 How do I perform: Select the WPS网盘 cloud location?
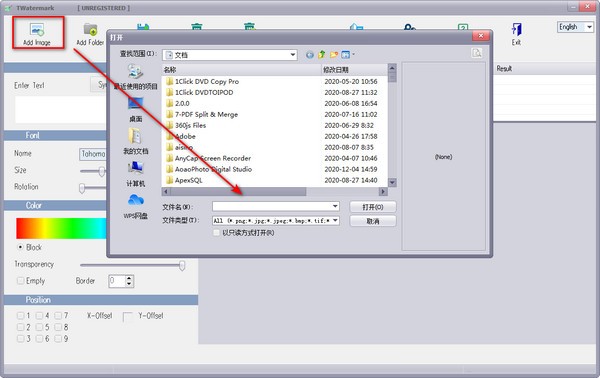coord(135,206)
